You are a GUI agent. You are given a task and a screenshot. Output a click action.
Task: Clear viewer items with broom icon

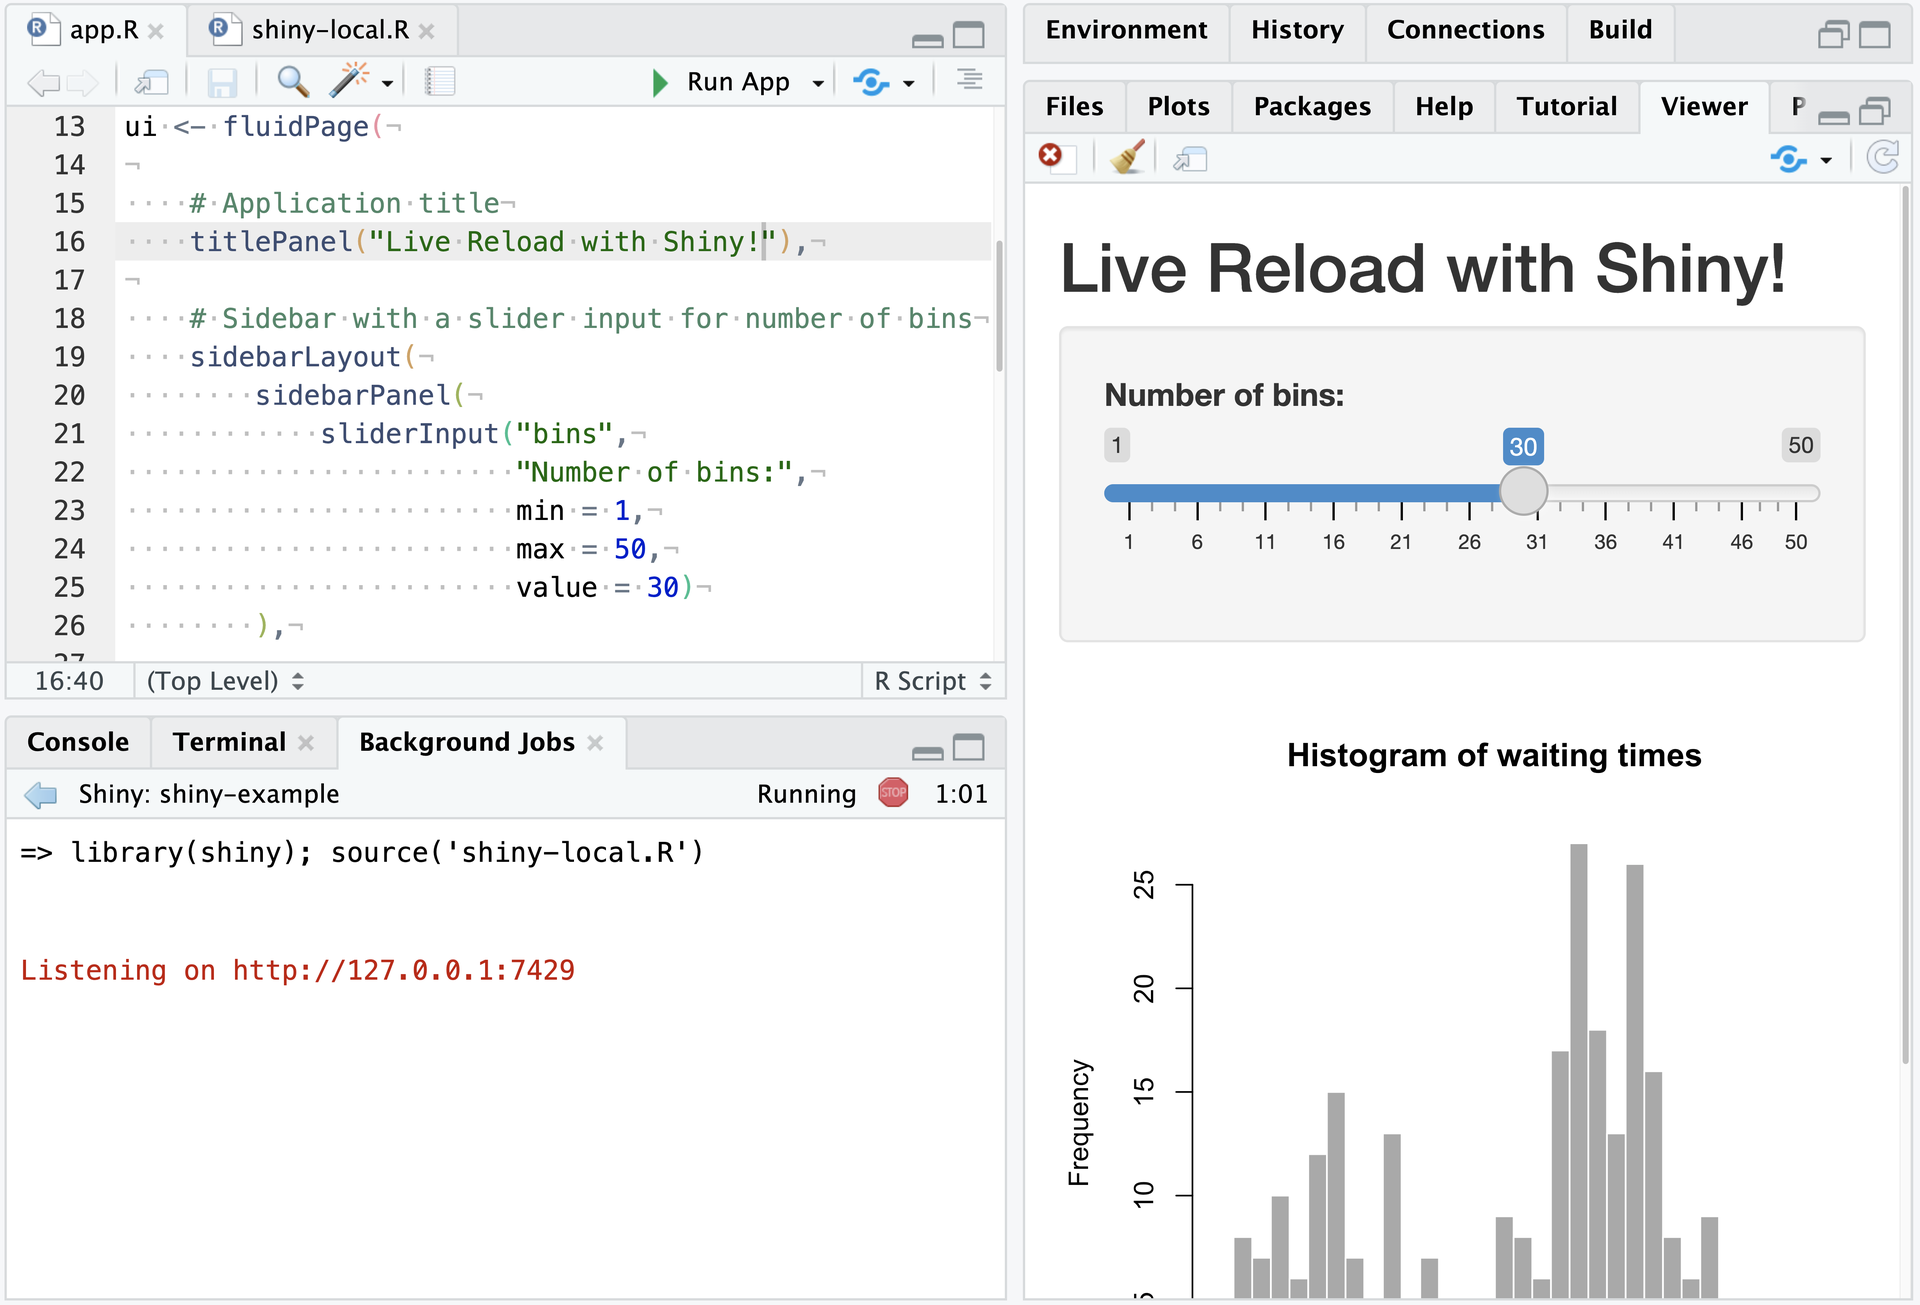coord(1128,157)
